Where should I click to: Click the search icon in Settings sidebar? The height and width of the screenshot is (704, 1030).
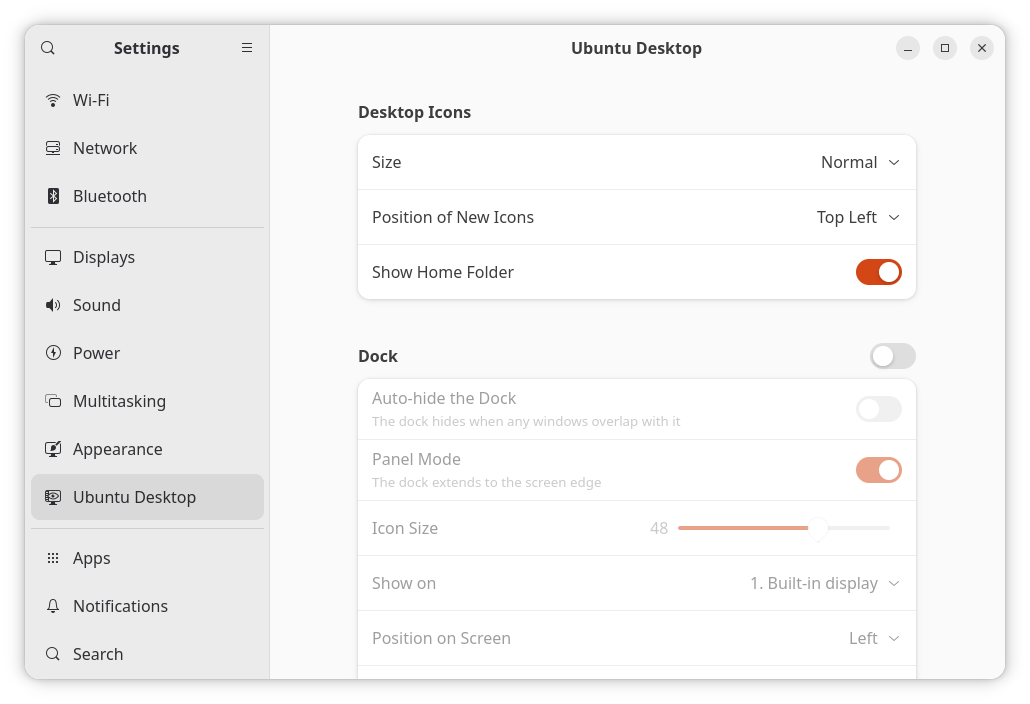click(x=48, y=48)
